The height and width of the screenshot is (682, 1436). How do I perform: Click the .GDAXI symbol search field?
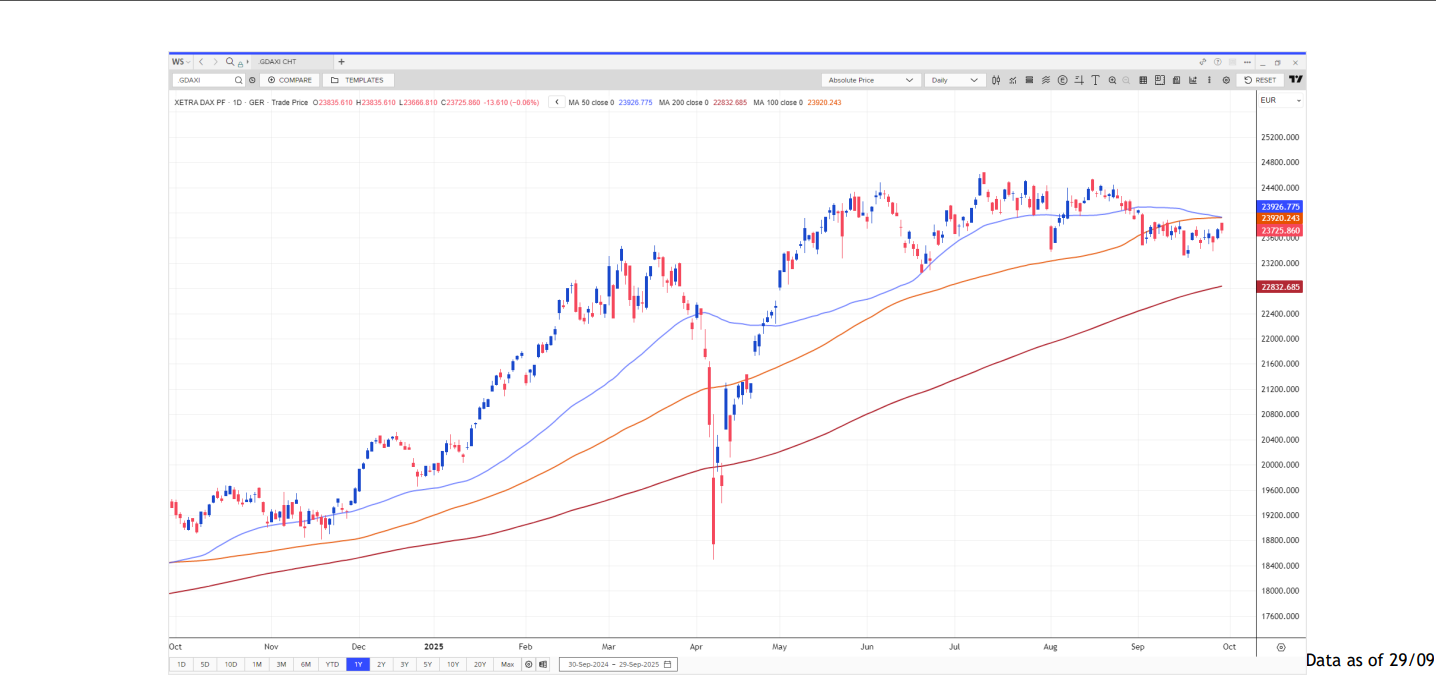click(204, 80)
